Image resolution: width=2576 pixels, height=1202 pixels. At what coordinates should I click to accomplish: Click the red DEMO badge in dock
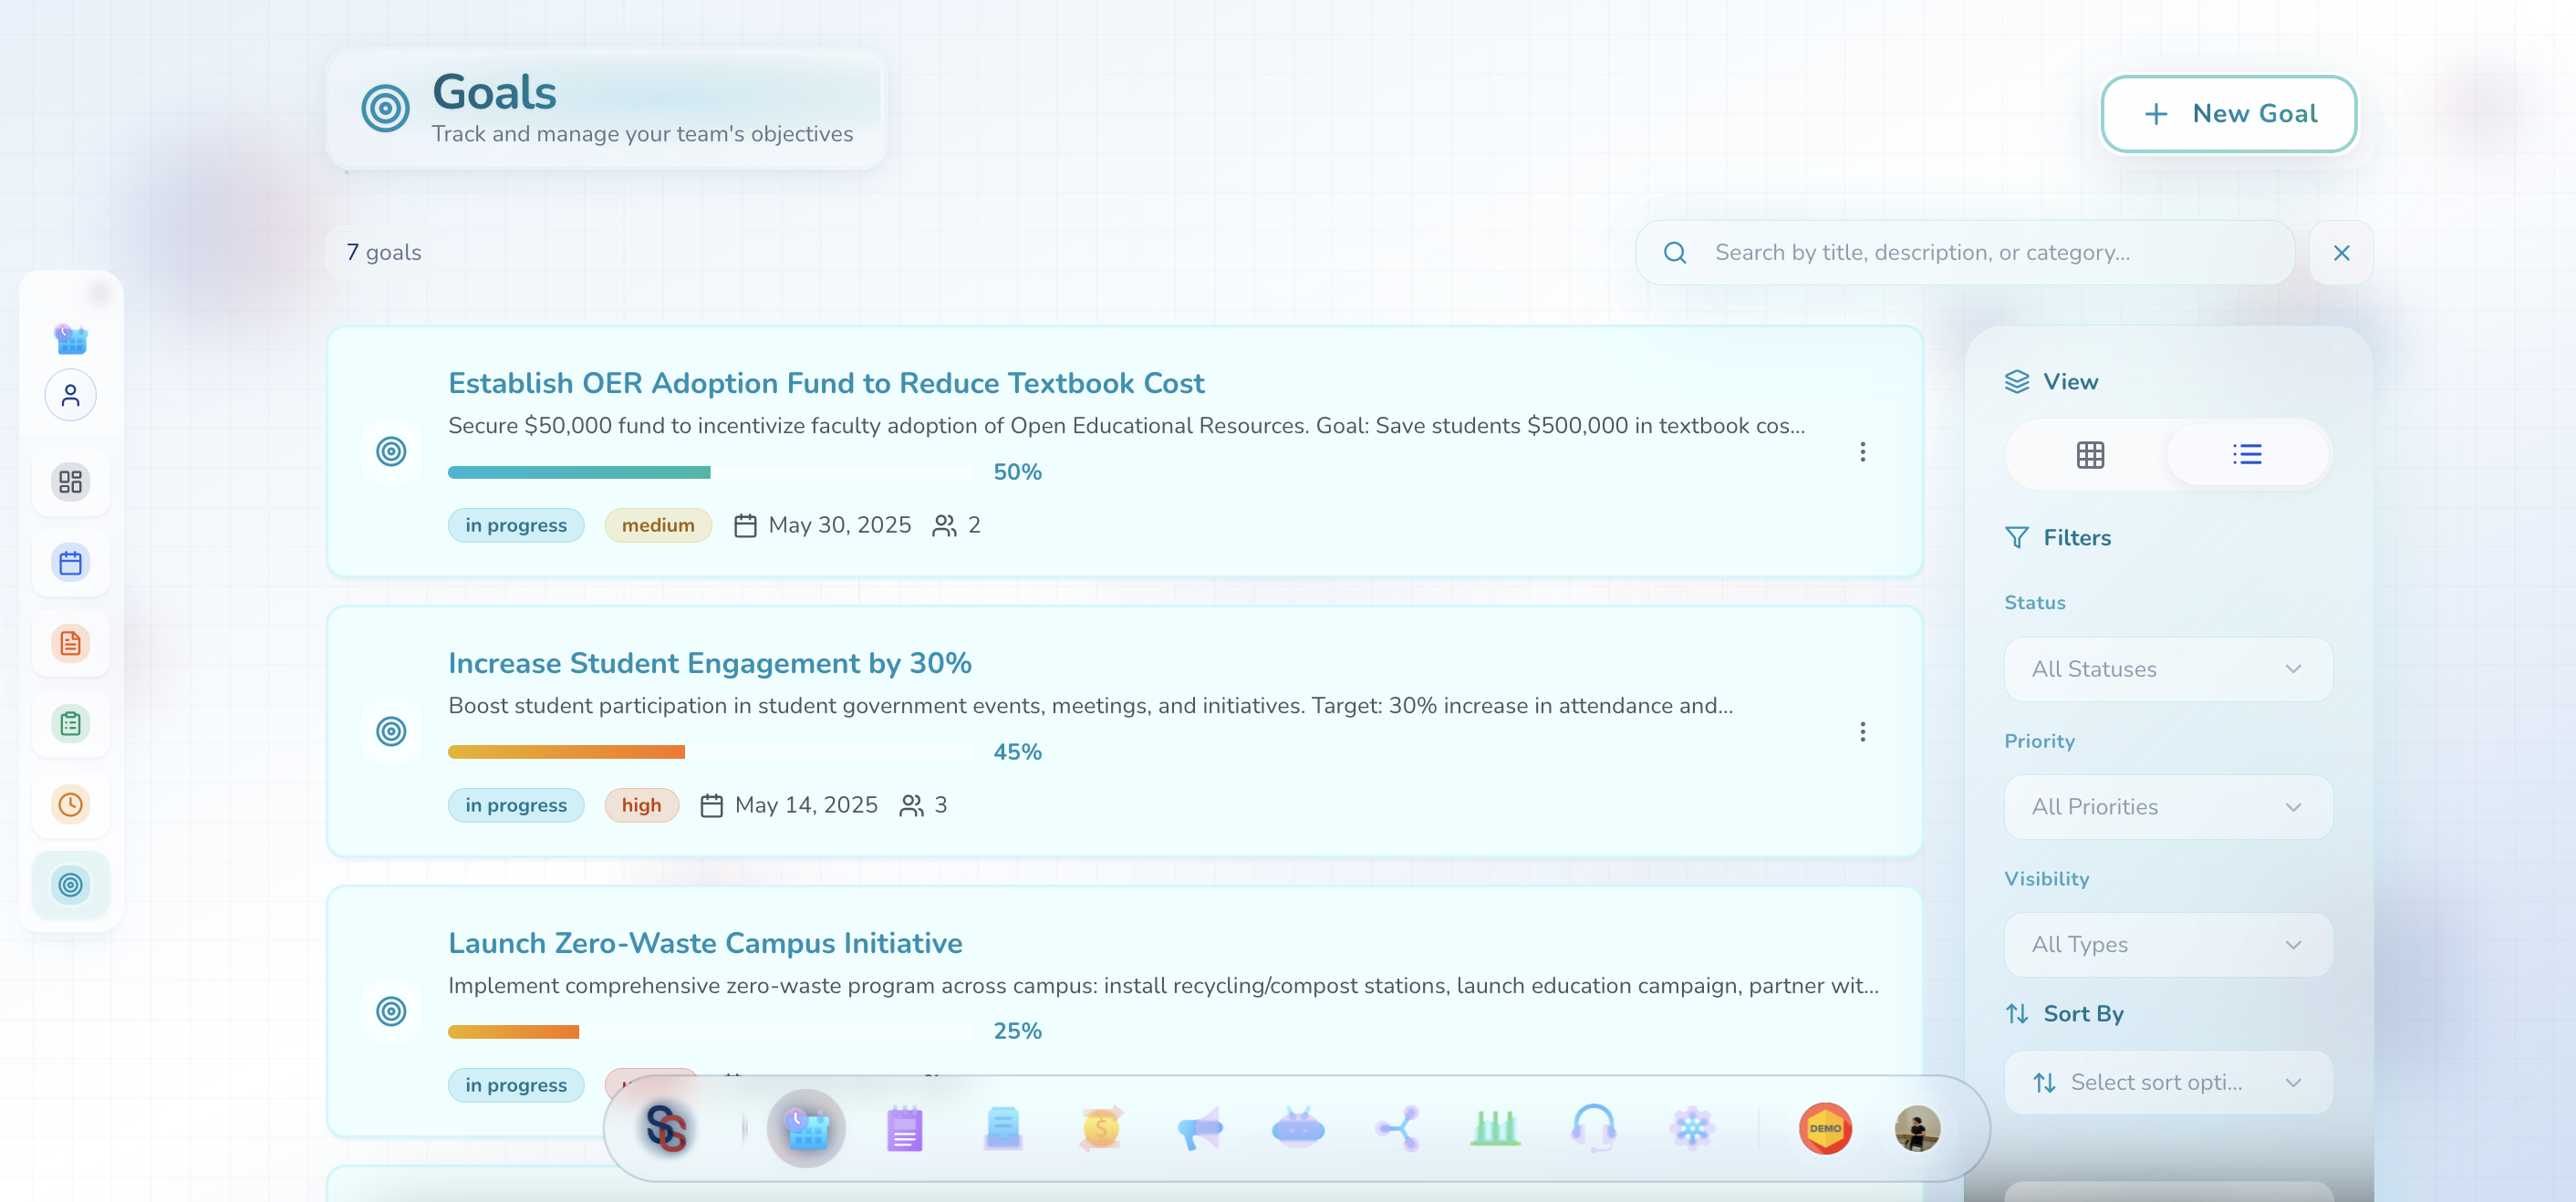pyautogui.click(x=1824, y=1129)
